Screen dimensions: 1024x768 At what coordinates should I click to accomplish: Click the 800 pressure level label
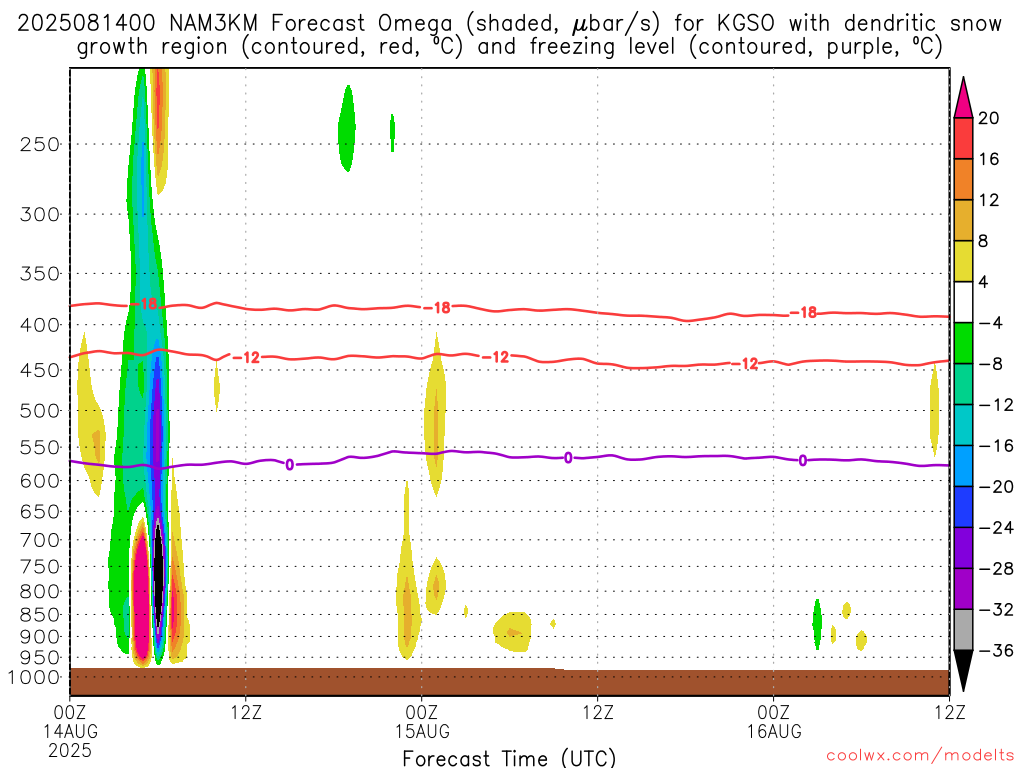click(x=40, y=592)
